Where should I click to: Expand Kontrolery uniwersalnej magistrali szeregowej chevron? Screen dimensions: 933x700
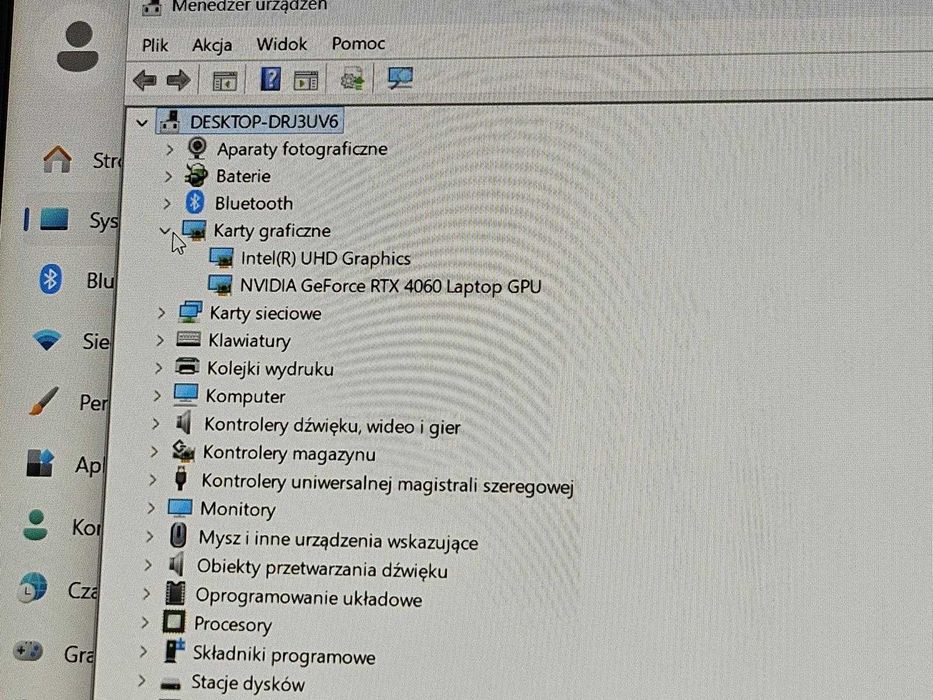click(153, 479)
